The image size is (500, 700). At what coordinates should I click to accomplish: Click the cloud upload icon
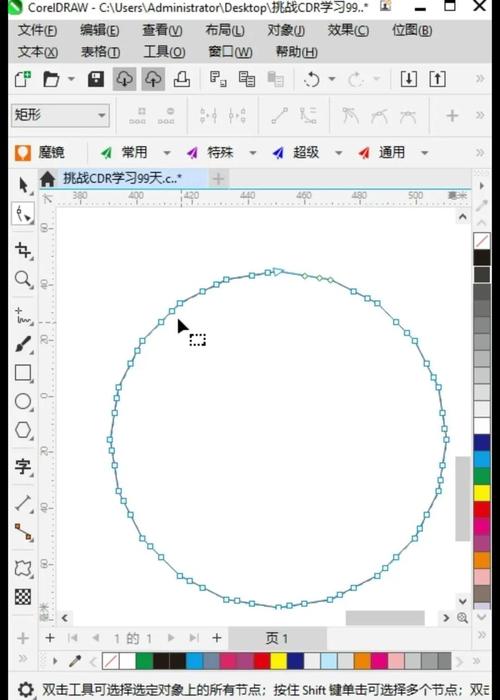153,79
